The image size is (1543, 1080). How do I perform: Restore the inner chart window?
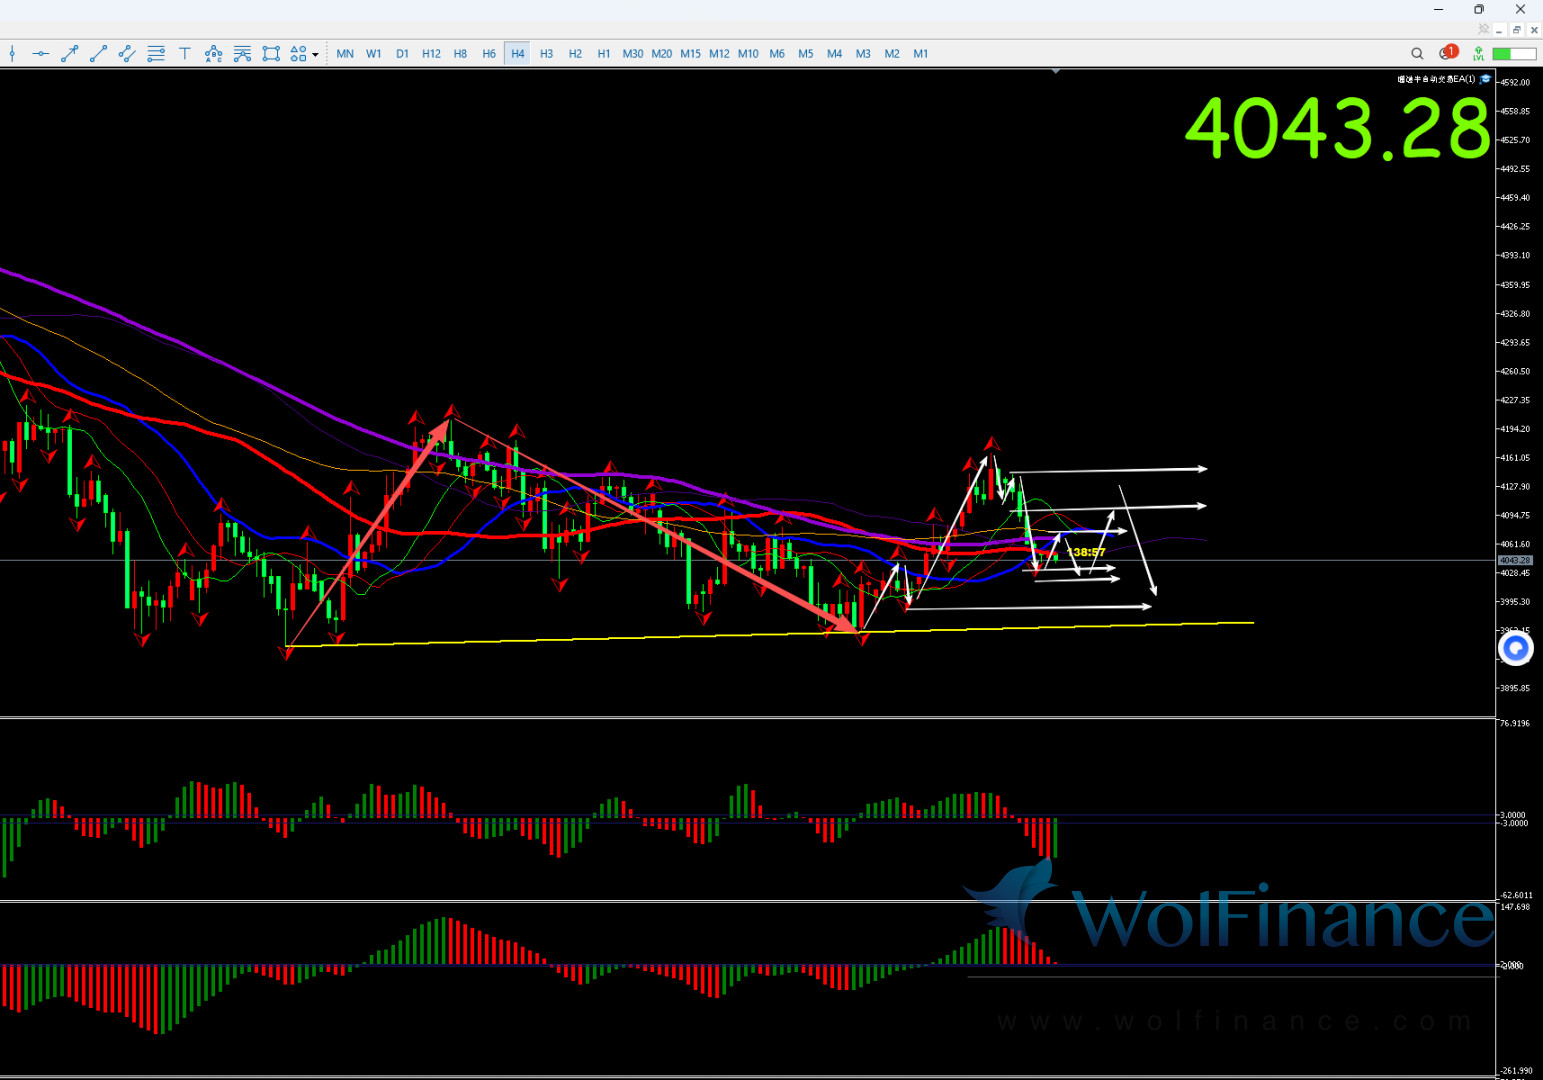point(1517,30)
